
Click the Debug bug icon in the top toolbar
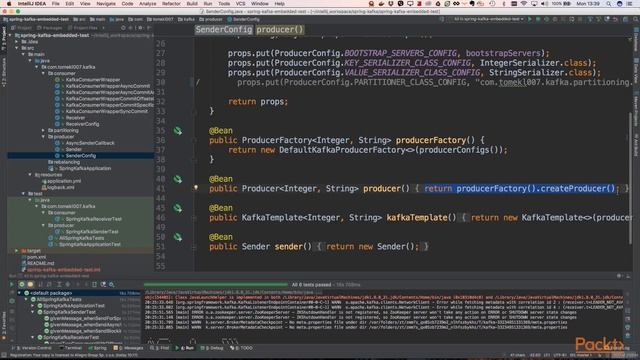click(538, 19)
